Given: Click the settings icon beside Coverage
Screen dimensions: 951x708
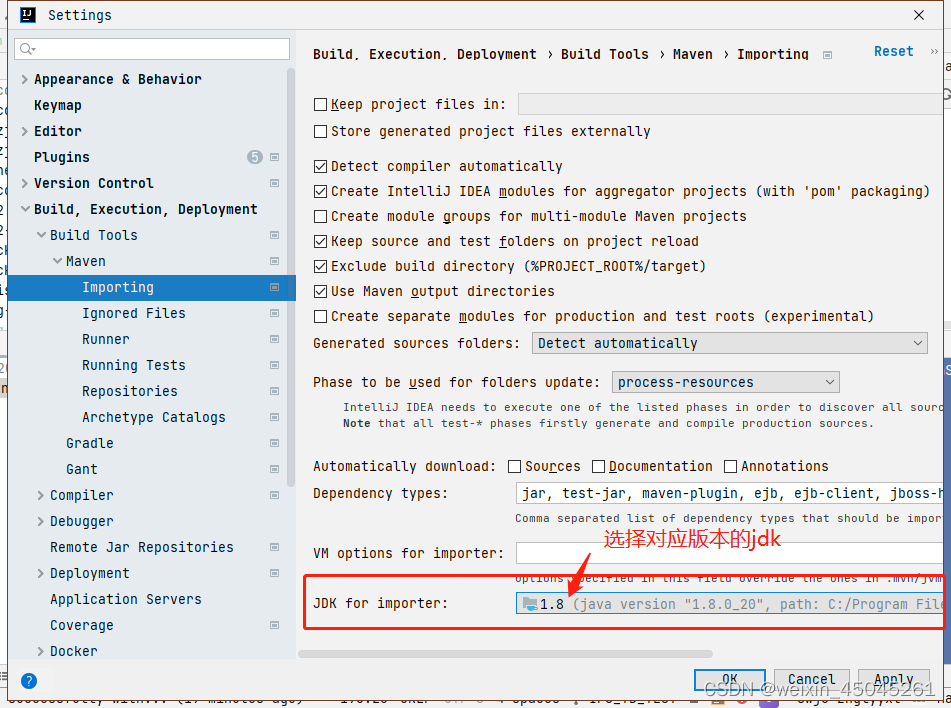Looking at the screenshot, I should click(x=274, y=625).
